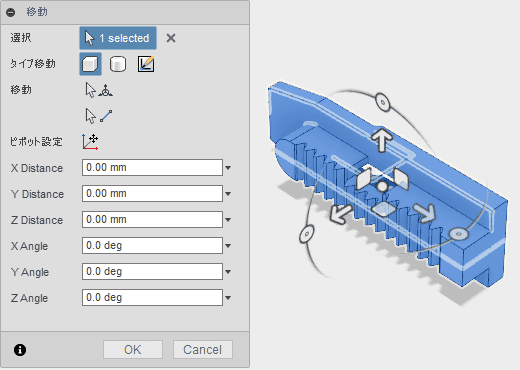520x370 pixels.
Task: Cancel the move dialog
Action: click(x=203, y=350)
